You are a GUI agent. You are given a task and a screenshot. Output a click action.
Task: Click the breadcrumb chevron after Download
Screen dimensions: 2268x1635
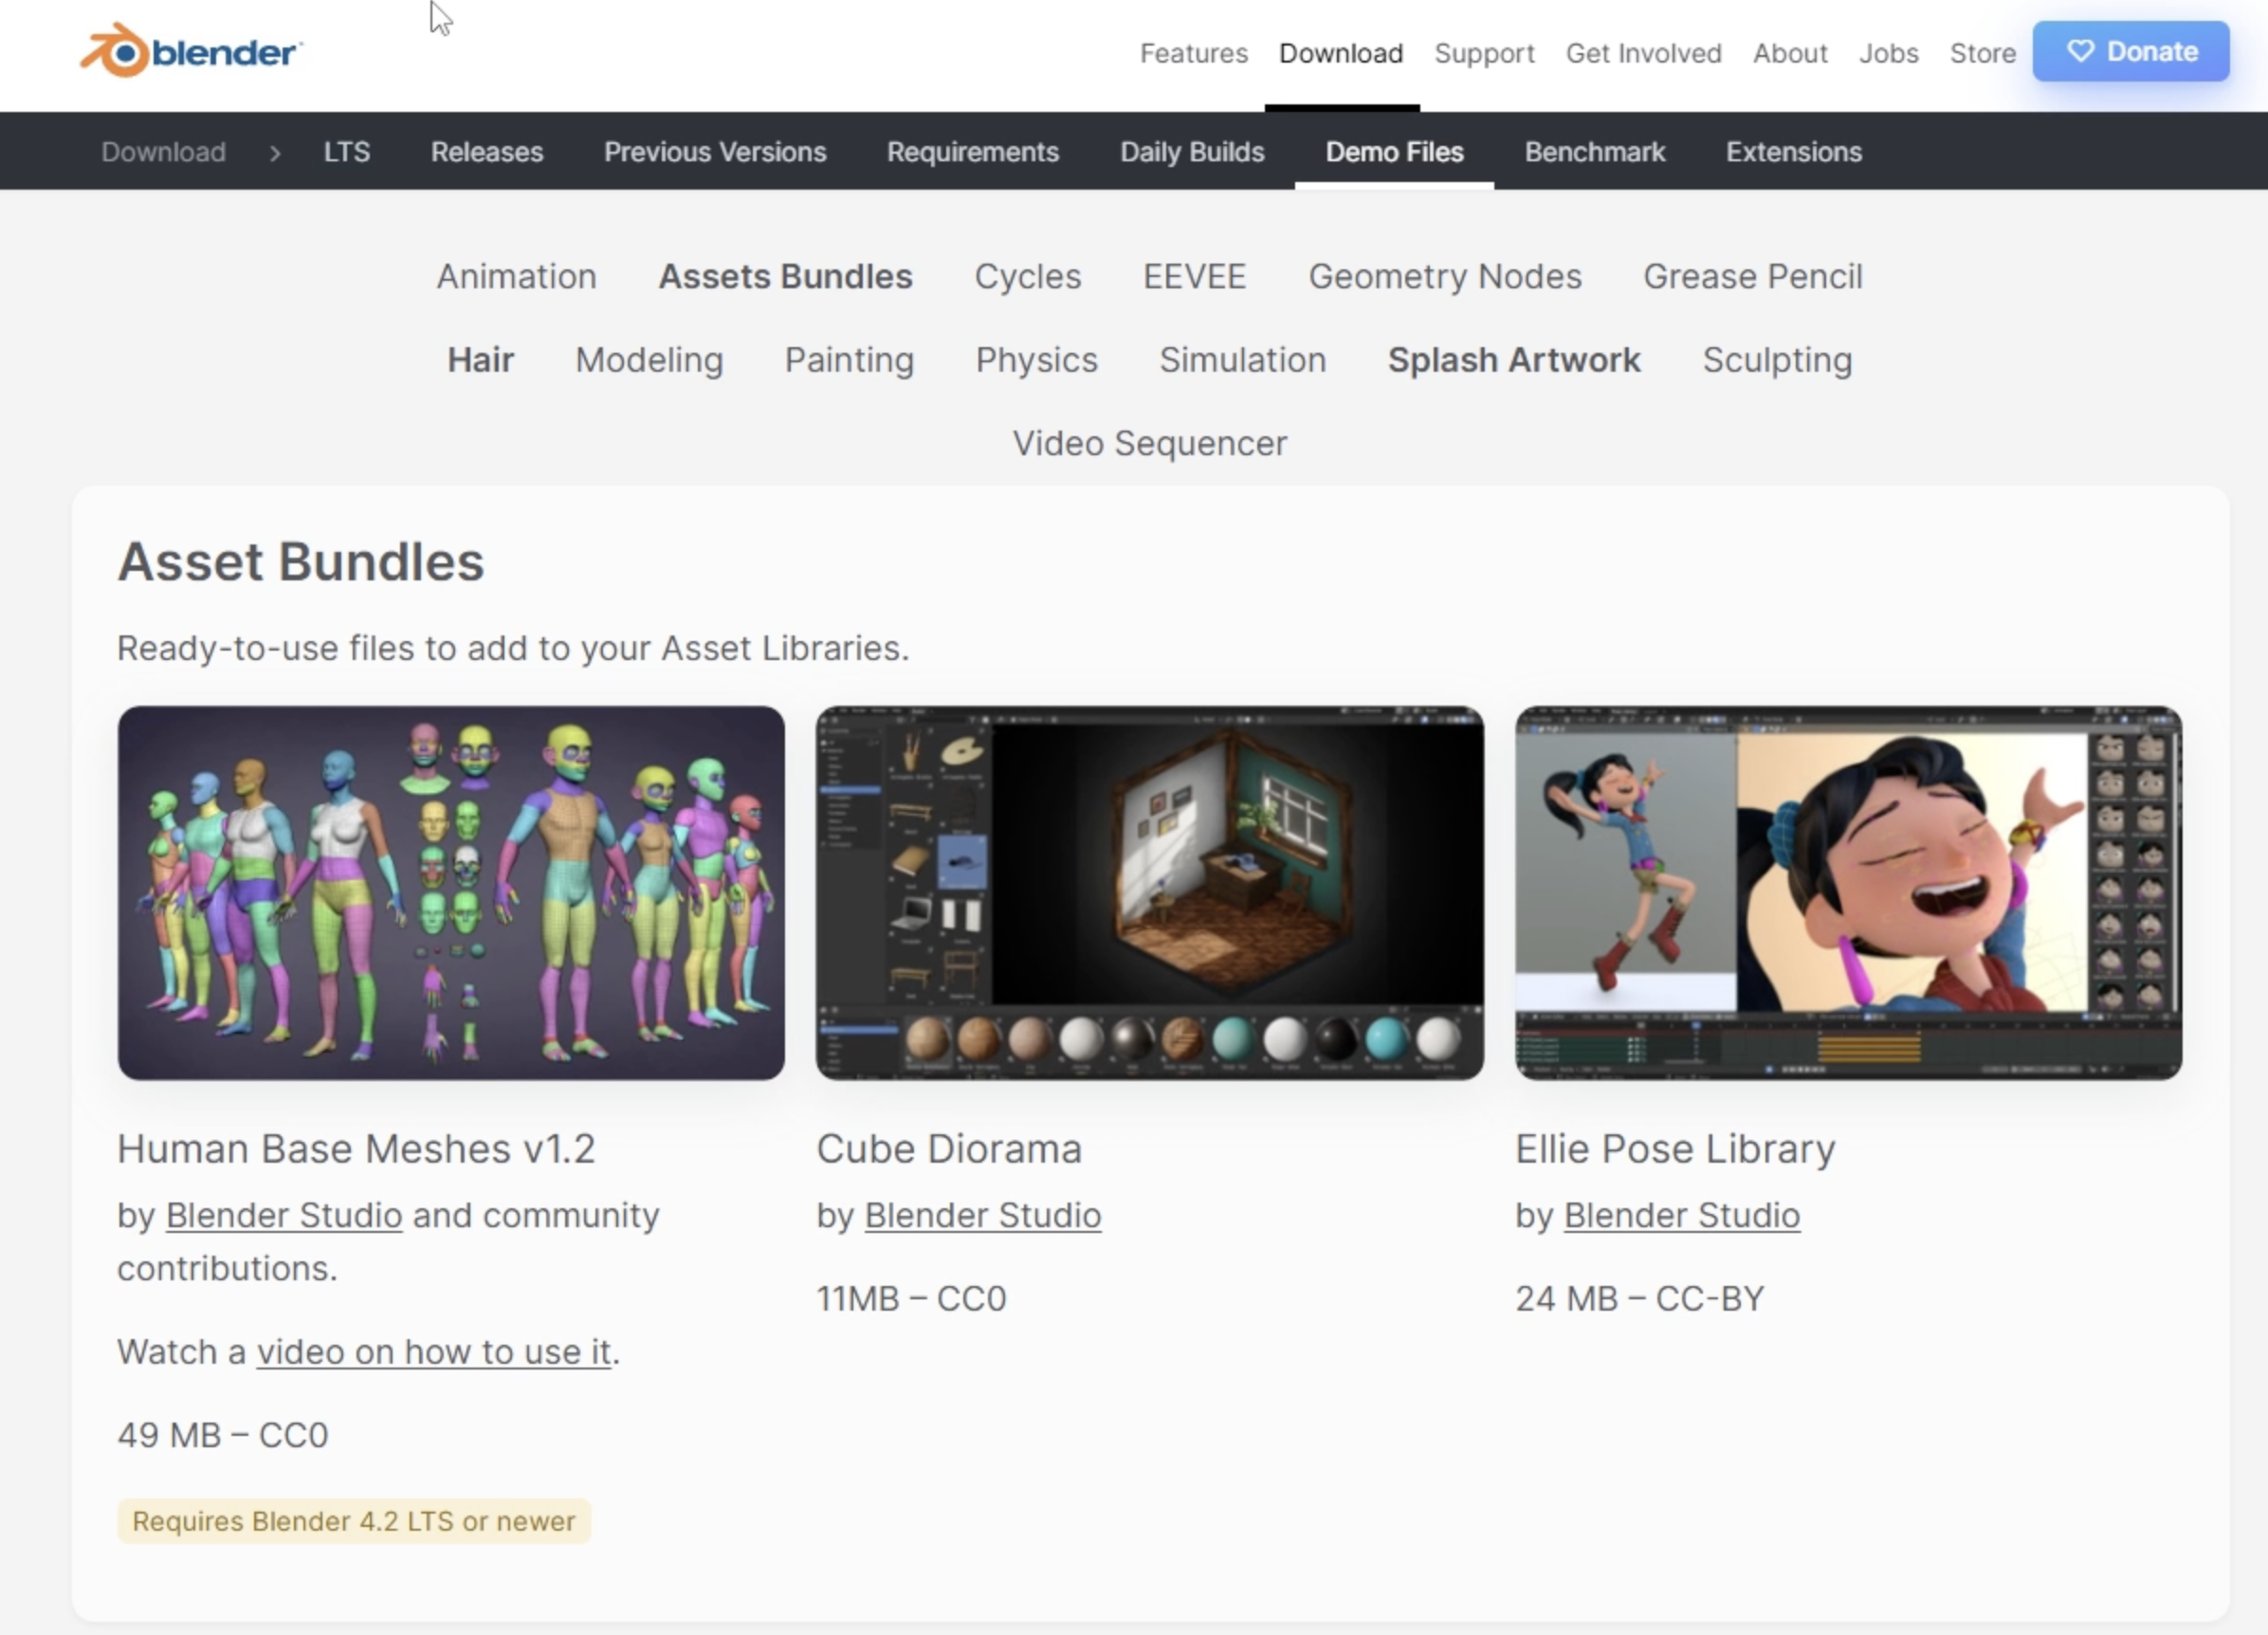pyautogui.click(x=275, y=152)
